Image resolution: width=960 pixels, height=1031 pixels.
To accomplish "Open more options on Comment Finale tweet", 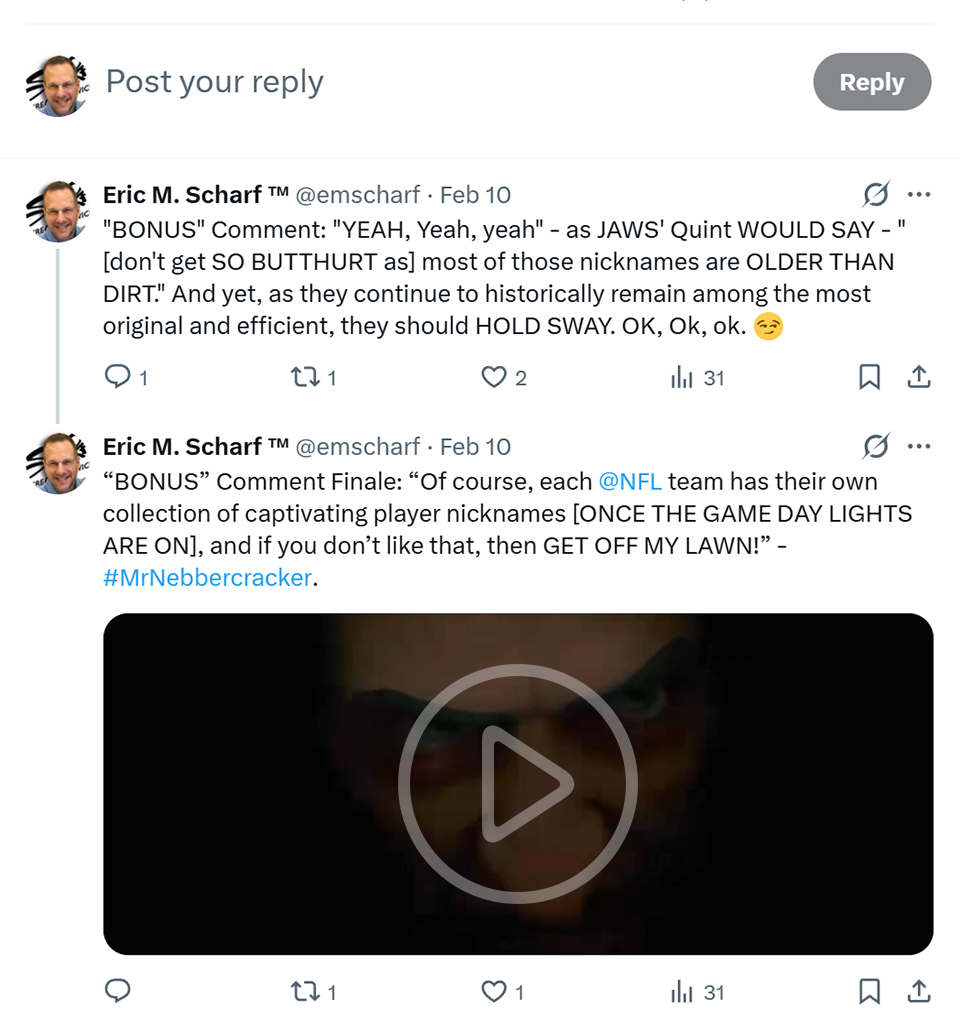I will coord(918,446).
